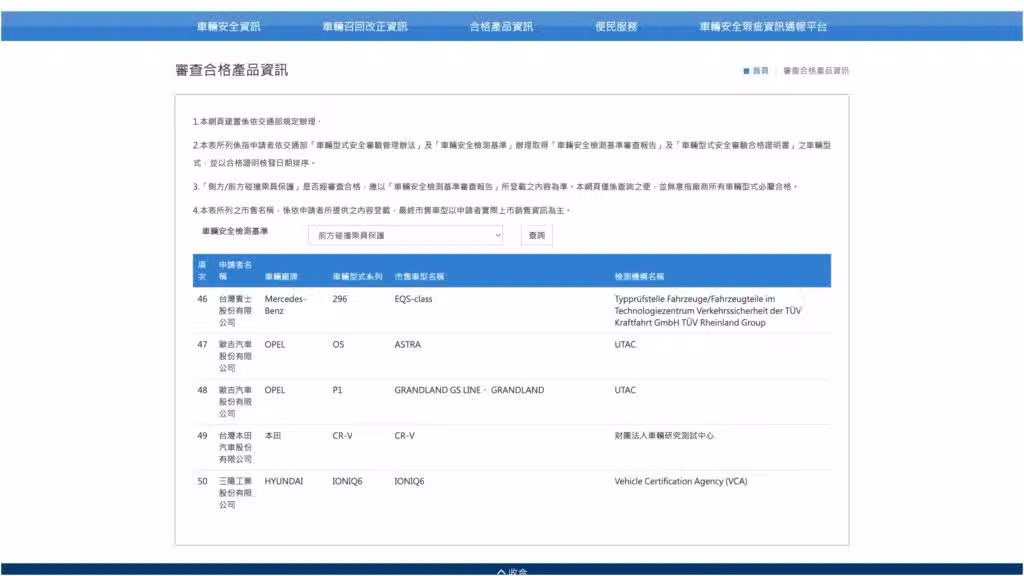Screen dimensions: 1024x576
Task: Select the 合格產品資訊 menu item
Action: (x=501, y=26)
